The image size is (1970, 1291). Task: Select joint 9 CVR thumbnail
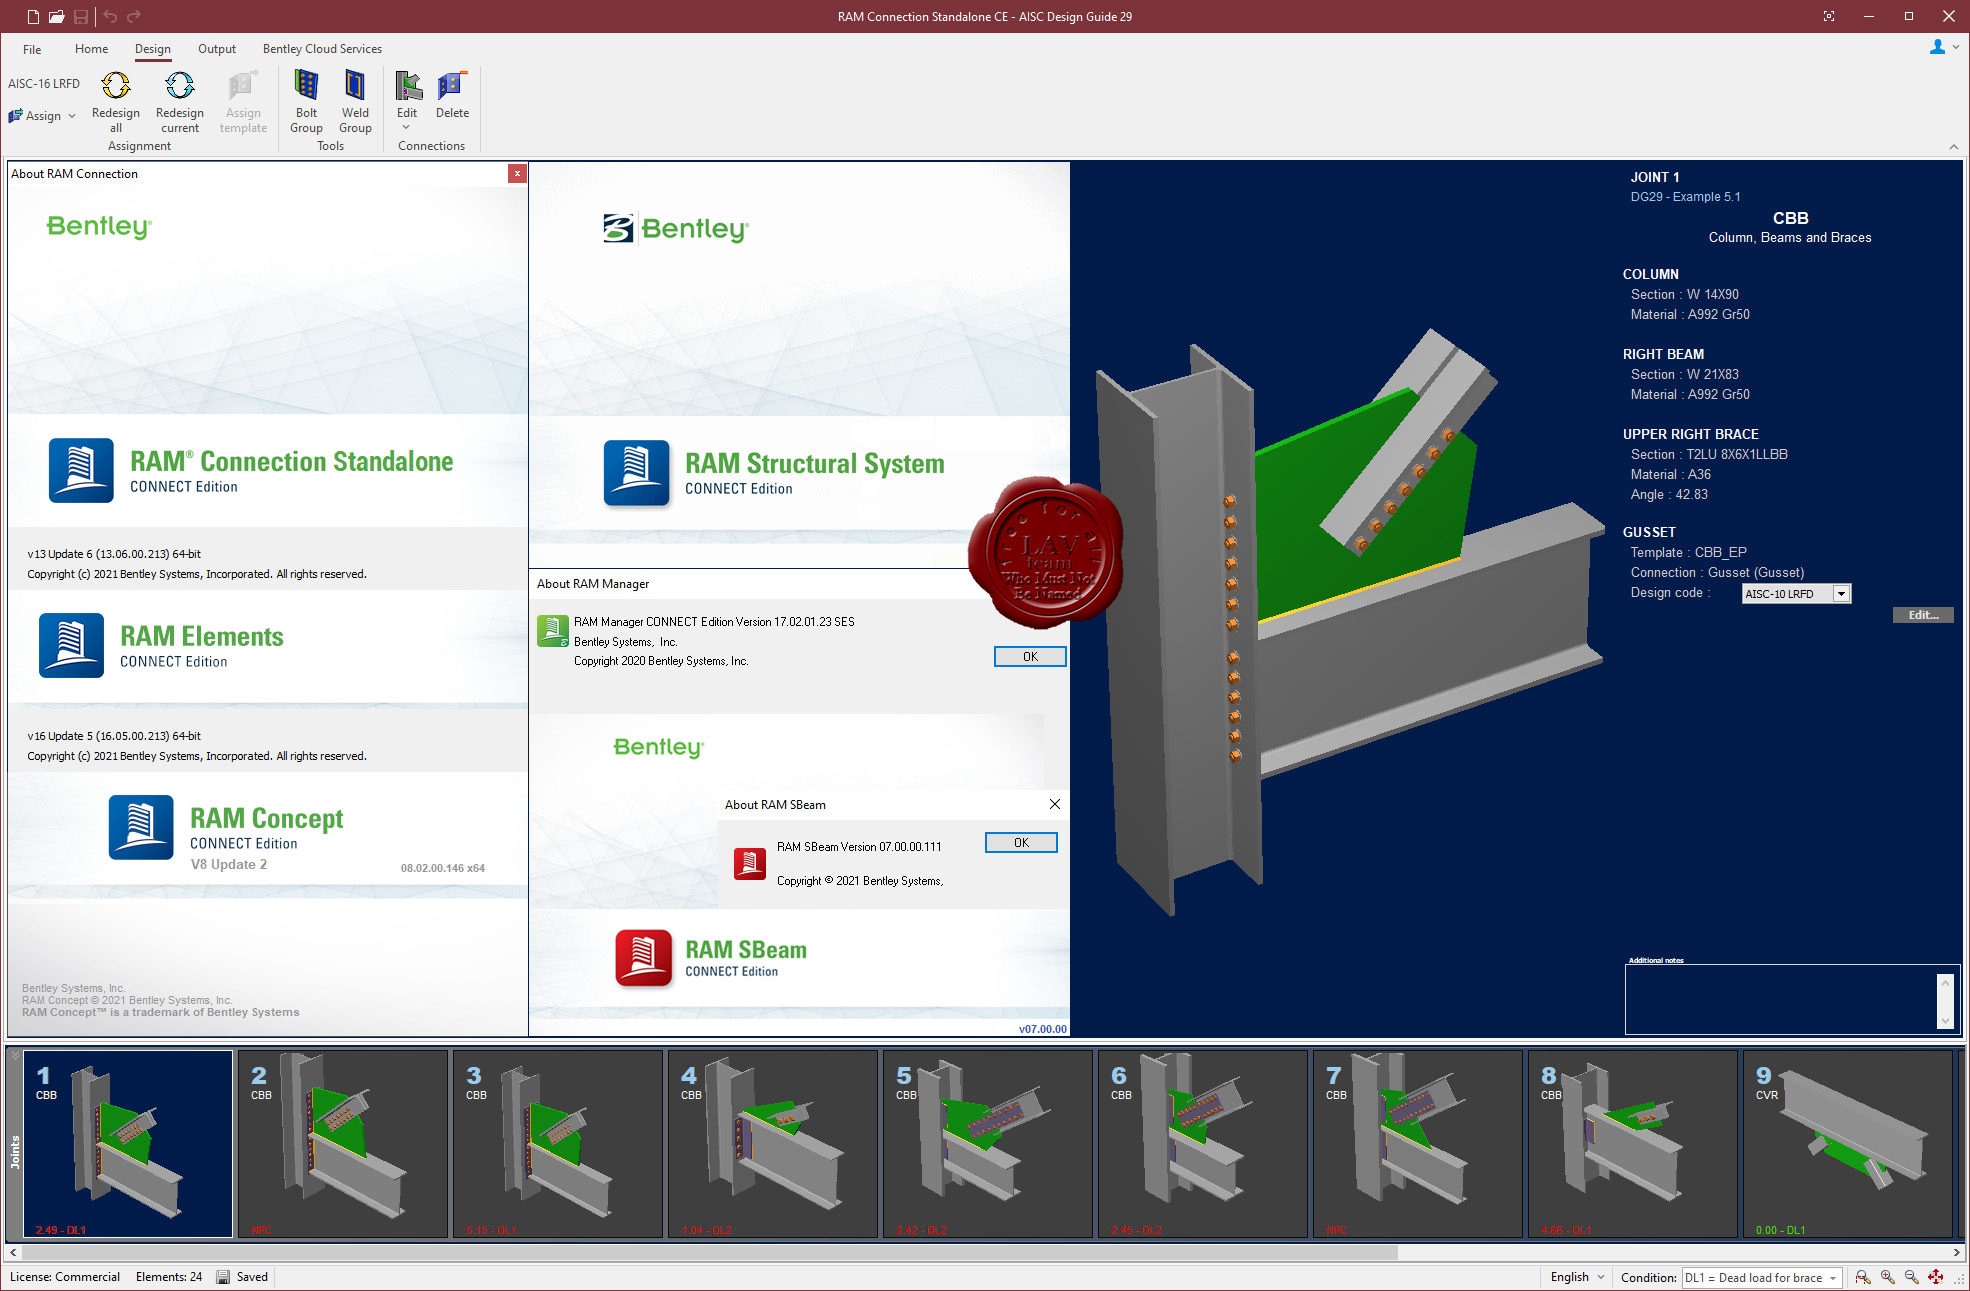(1848, 1144)
